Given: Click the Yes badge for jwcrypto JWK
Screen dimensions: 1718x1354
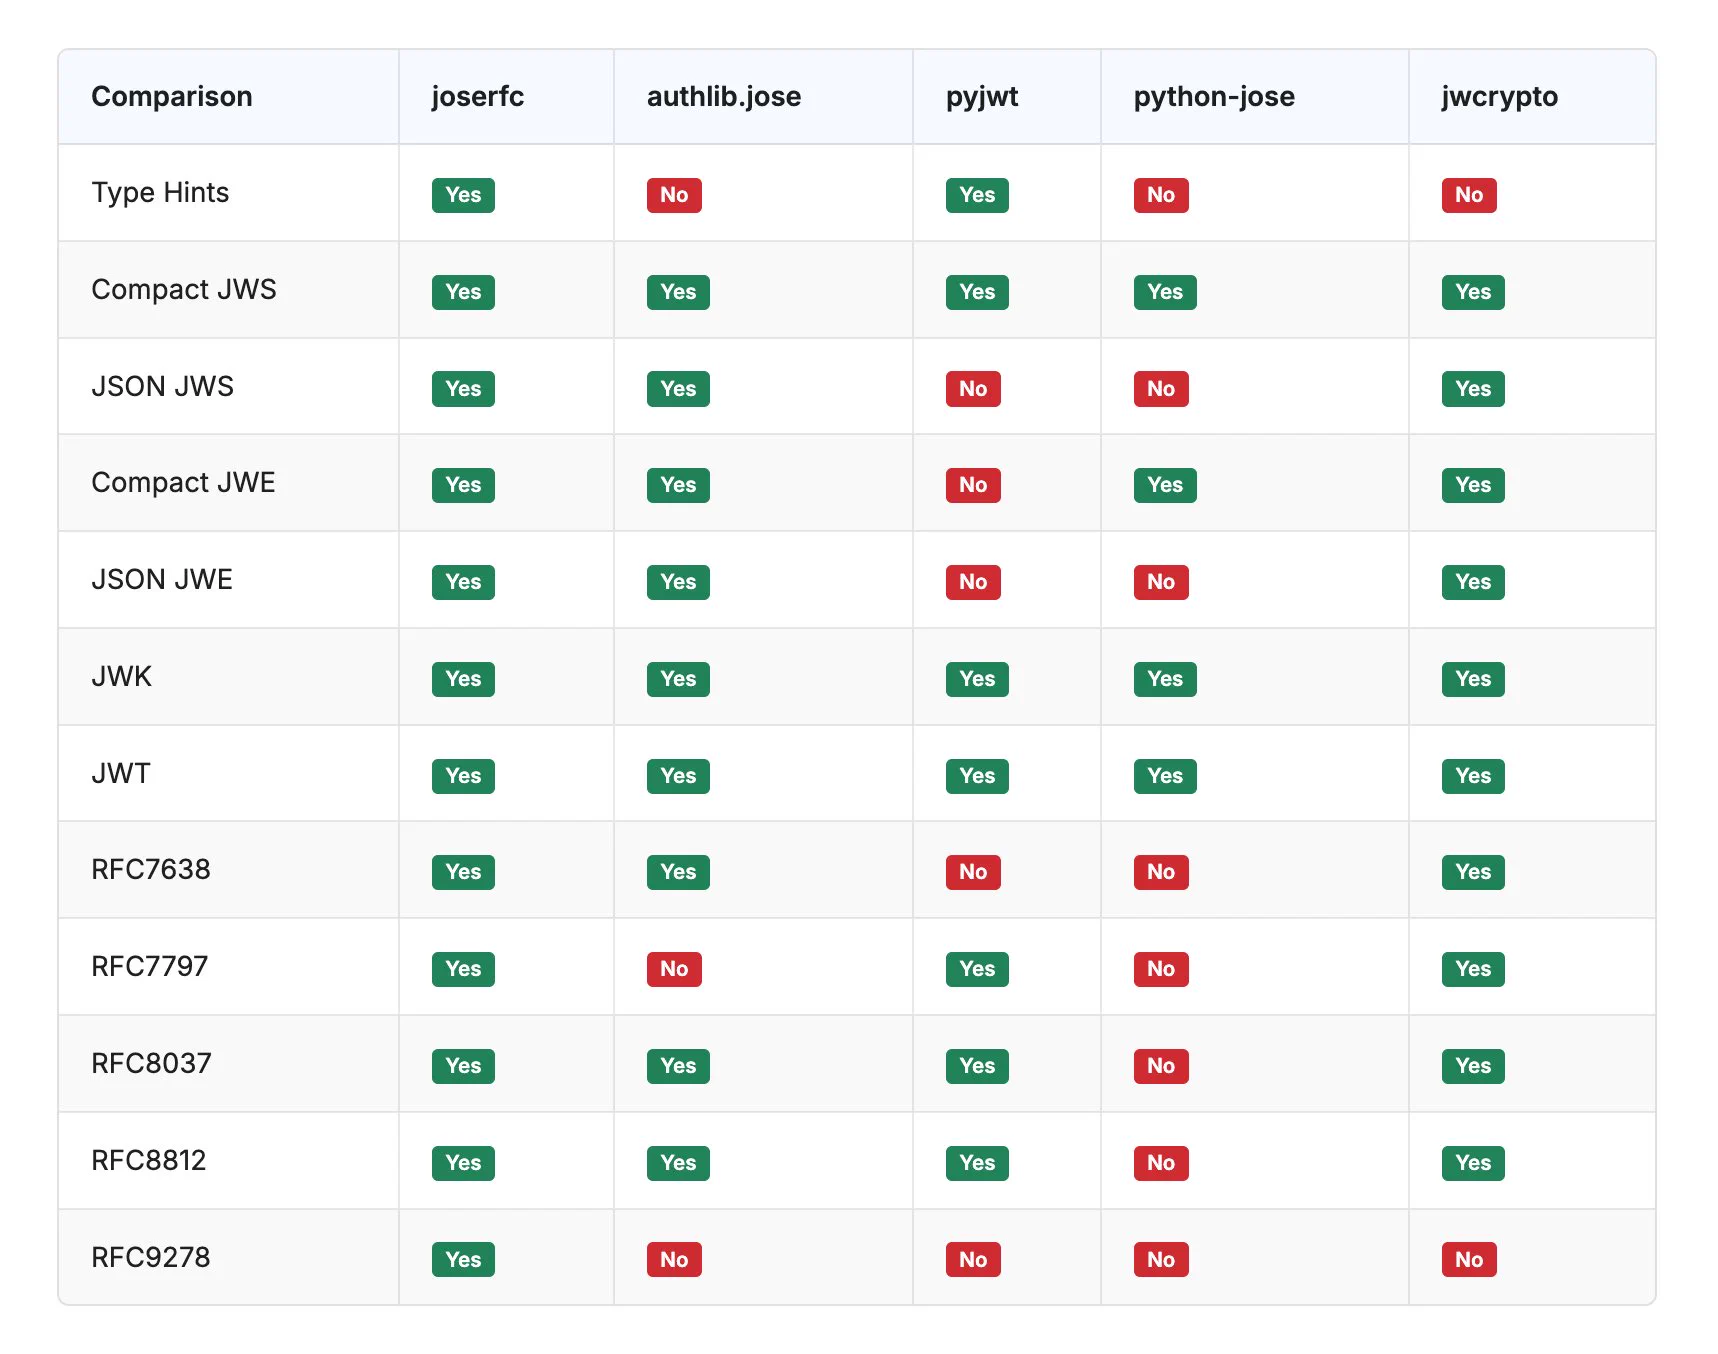Looking at the screenshot, I should (x=1473, y=679).
